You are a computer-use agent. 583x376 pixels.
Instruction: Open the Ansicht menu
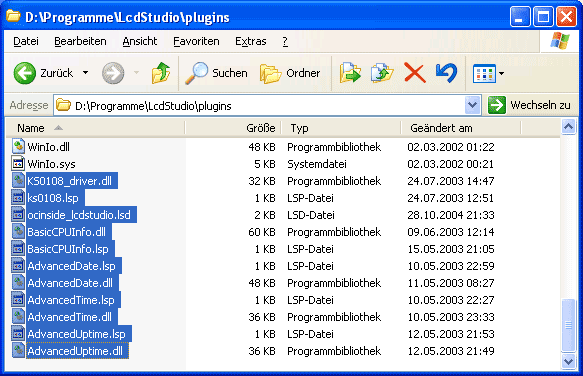(x=140, y=41)
